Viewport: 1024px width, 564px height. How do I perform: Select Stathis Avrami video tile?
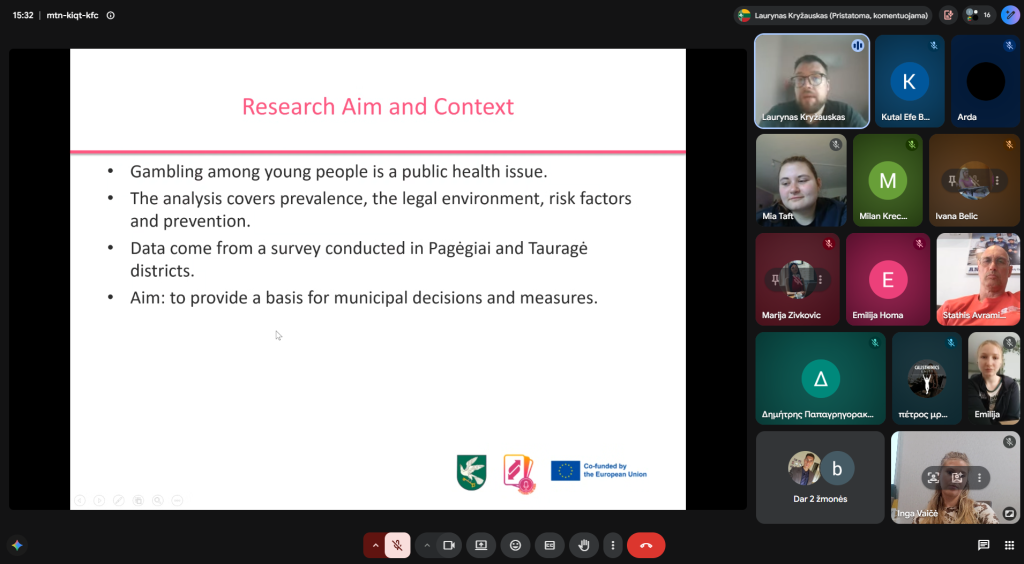978,279
